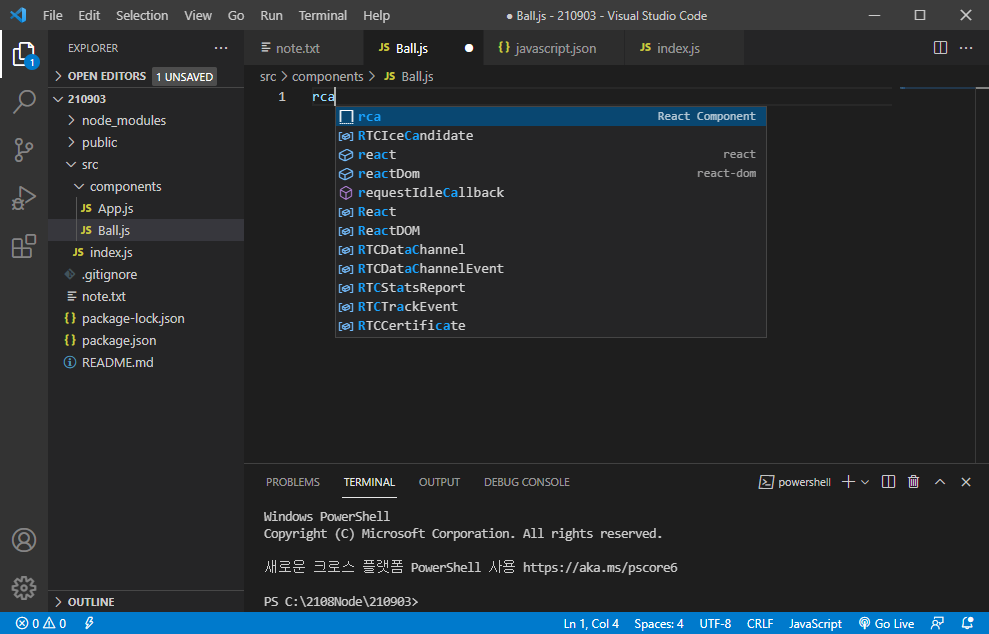Open the File menu
The width and height of the screenshot is (989, 634).
tap(52, 15)
